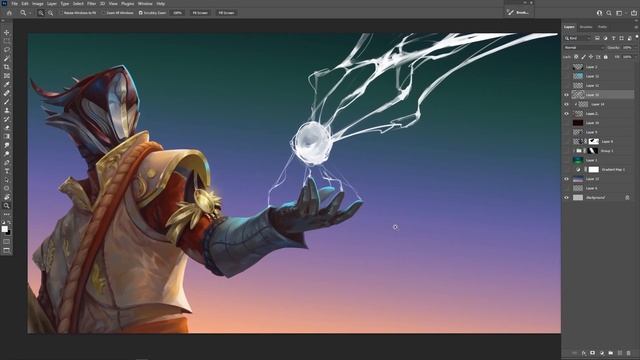Click the Home icon in options bar
This screenshot has width=640, height=360.
[x=9, y=13]
